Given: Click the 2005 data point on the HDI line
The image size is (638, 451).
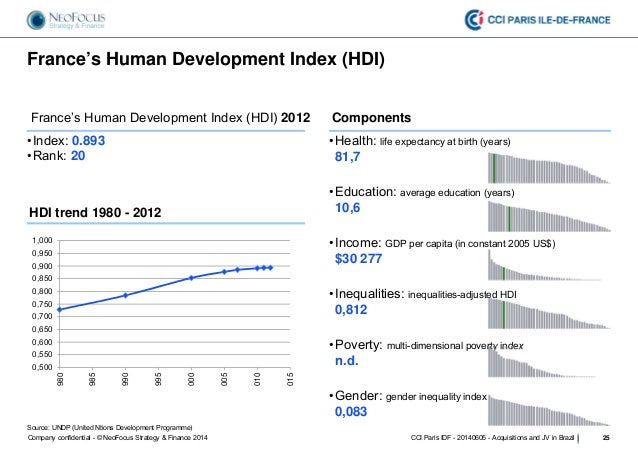Looking at the screenshot, I should [x=224, y=271].
